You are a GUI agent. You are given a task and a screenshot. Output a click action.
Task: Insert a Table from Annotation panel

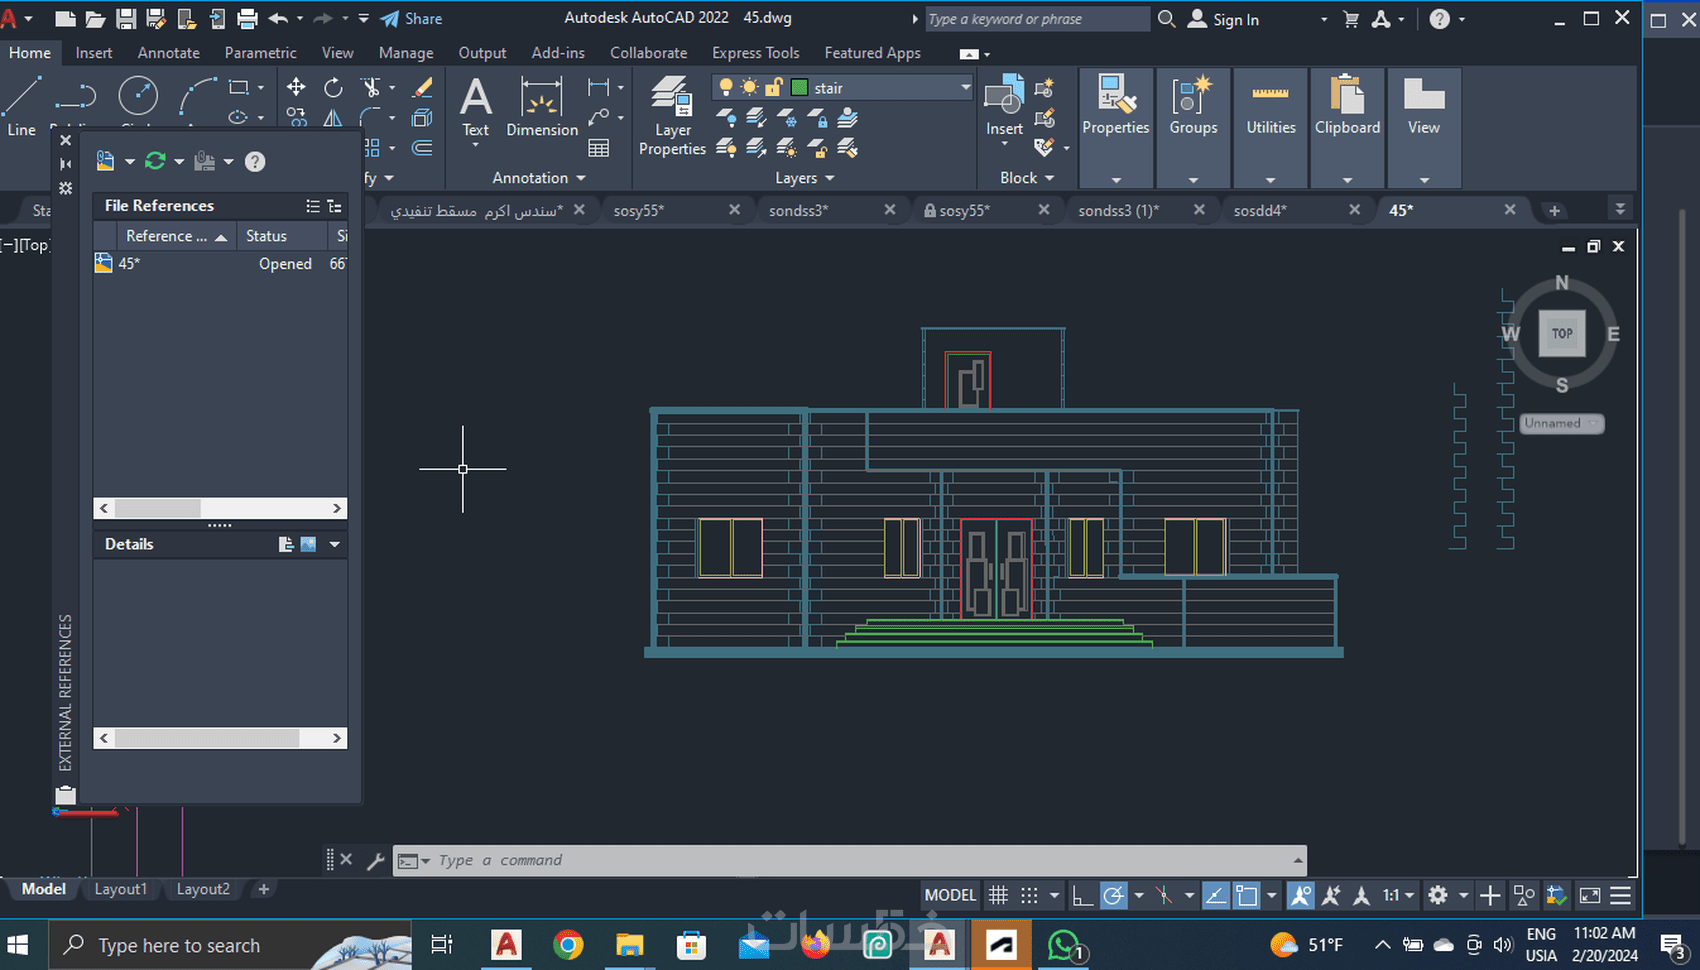[x=599, y=148]
